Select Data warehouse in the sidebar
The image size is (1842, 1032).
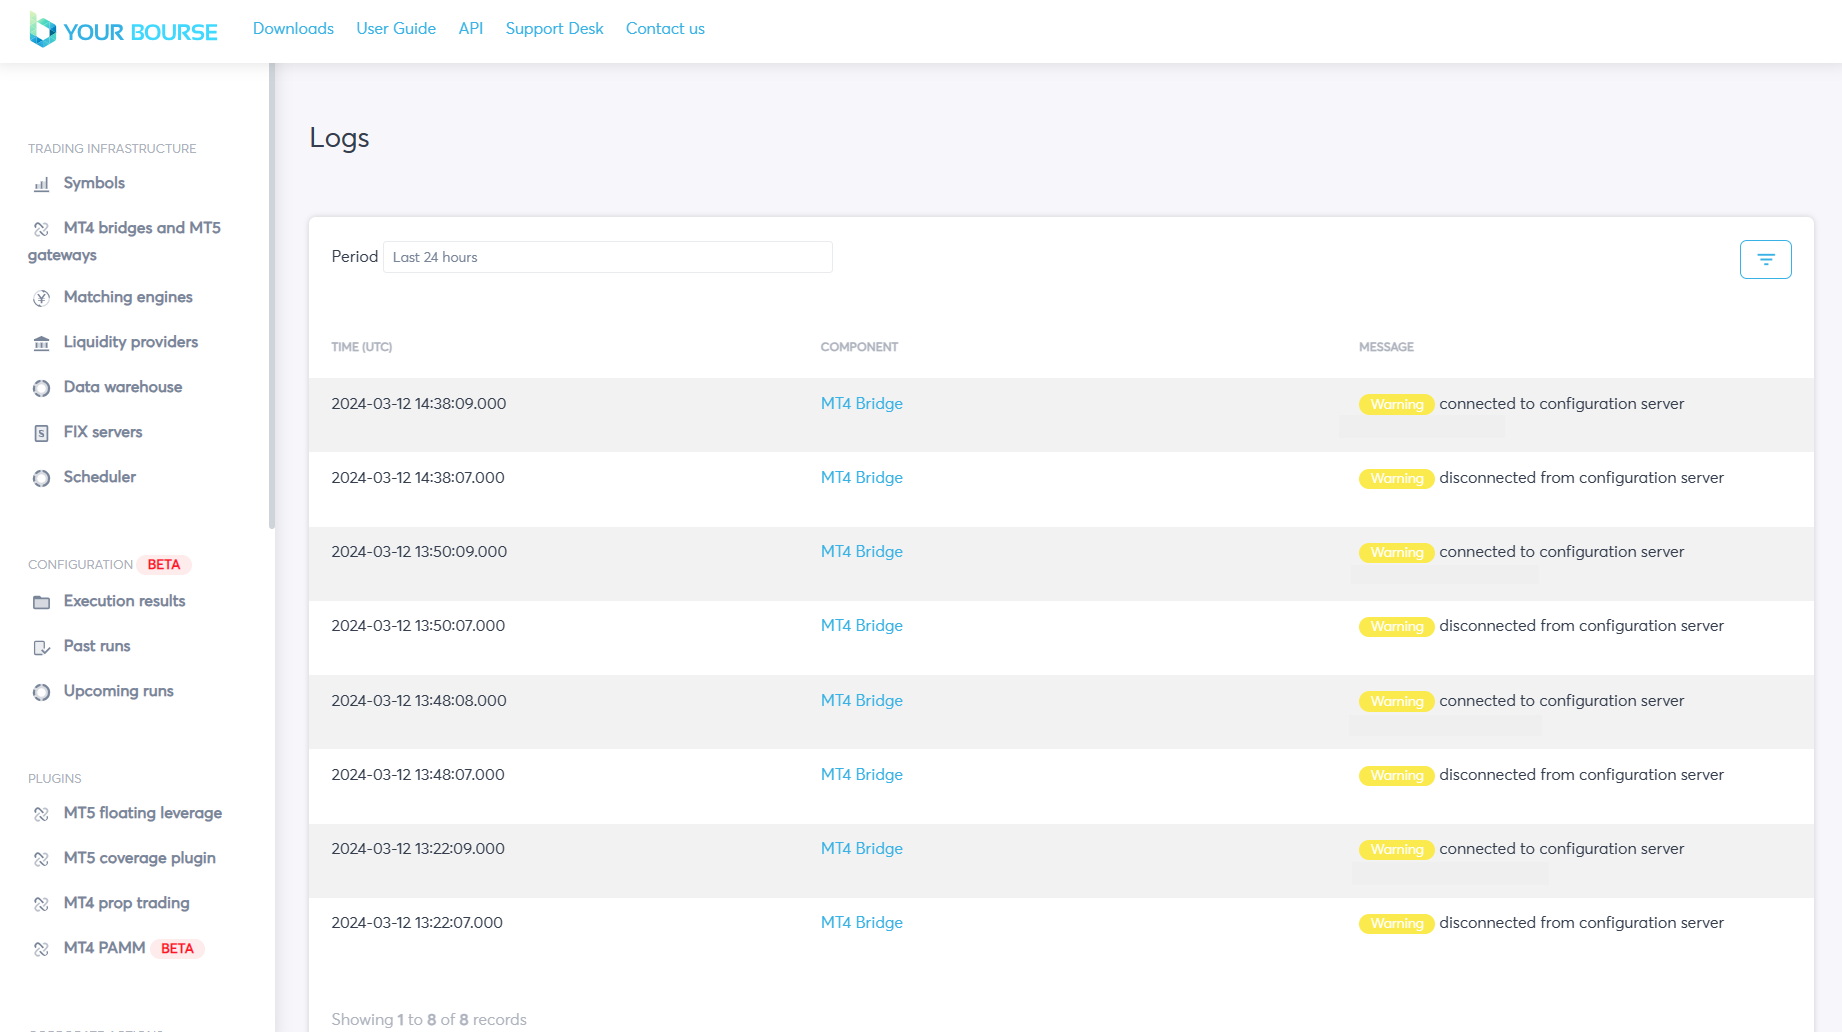(x=122, y=387)
